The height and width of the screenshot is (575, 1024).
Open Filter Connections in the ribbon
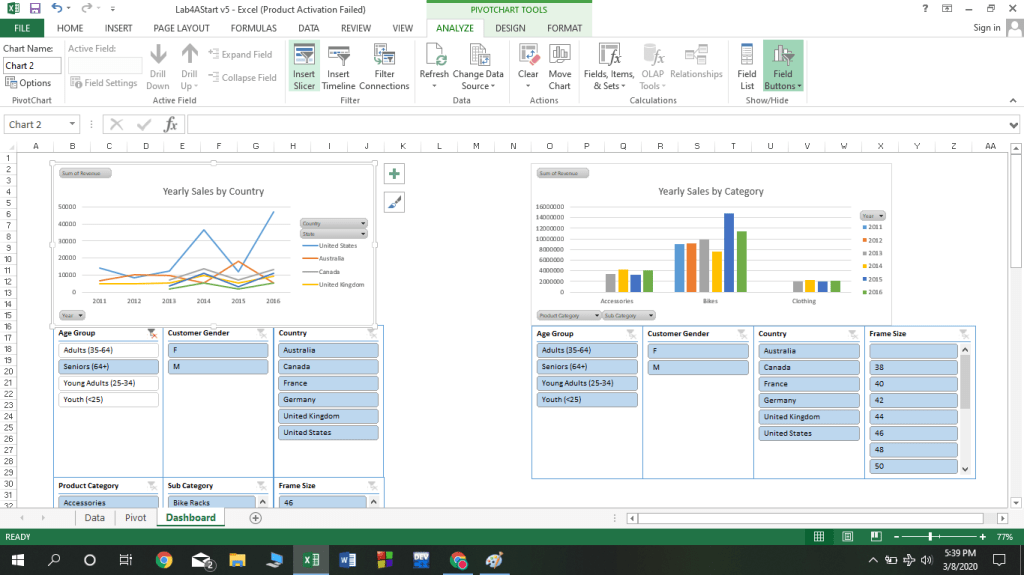384,56
